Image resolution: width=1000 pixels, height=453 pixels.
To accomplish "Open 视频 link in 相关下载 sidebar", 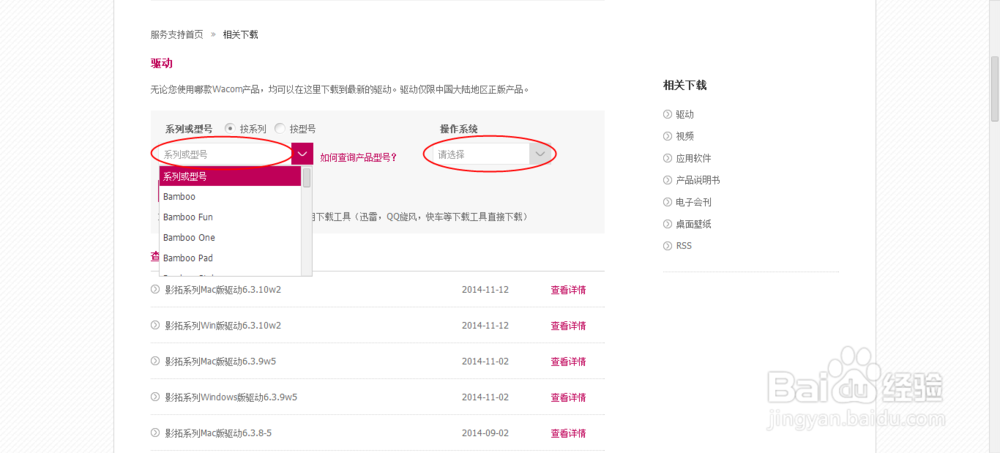I will tap(685, 137).
